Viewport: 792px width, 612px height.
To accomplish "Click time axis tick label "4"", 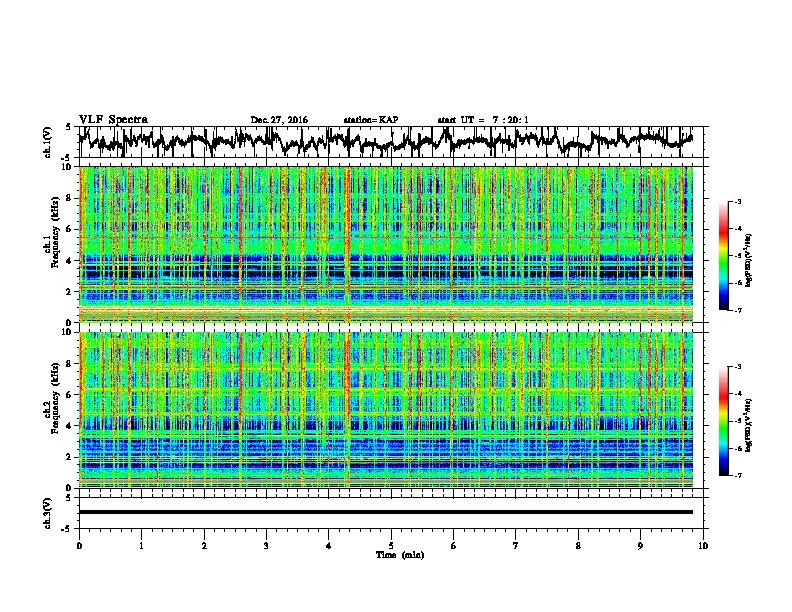I will click(329, 546).
